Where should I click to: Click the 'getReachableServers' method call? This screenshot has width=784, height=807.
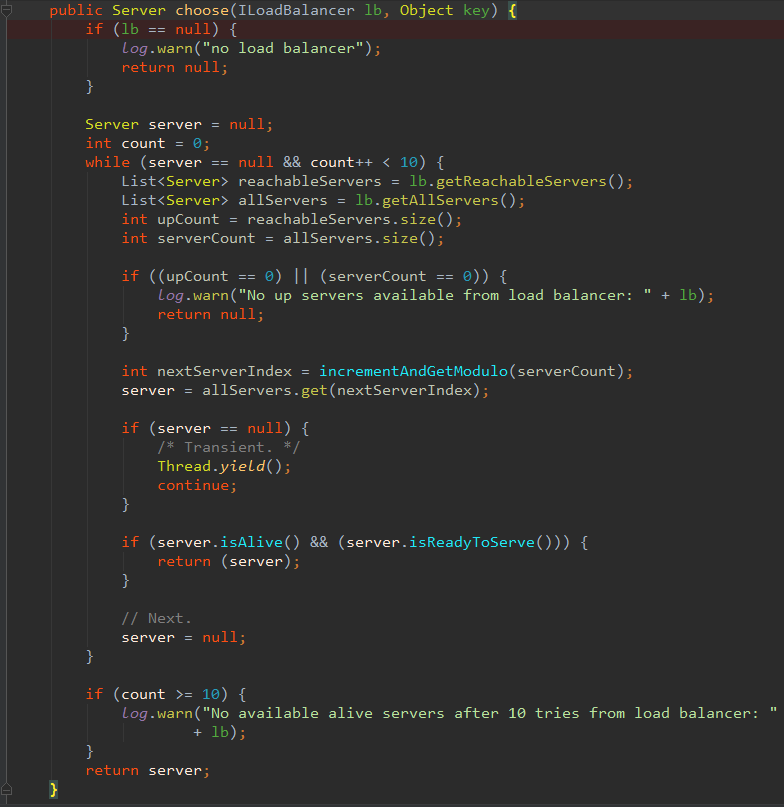tap(521, 182)
